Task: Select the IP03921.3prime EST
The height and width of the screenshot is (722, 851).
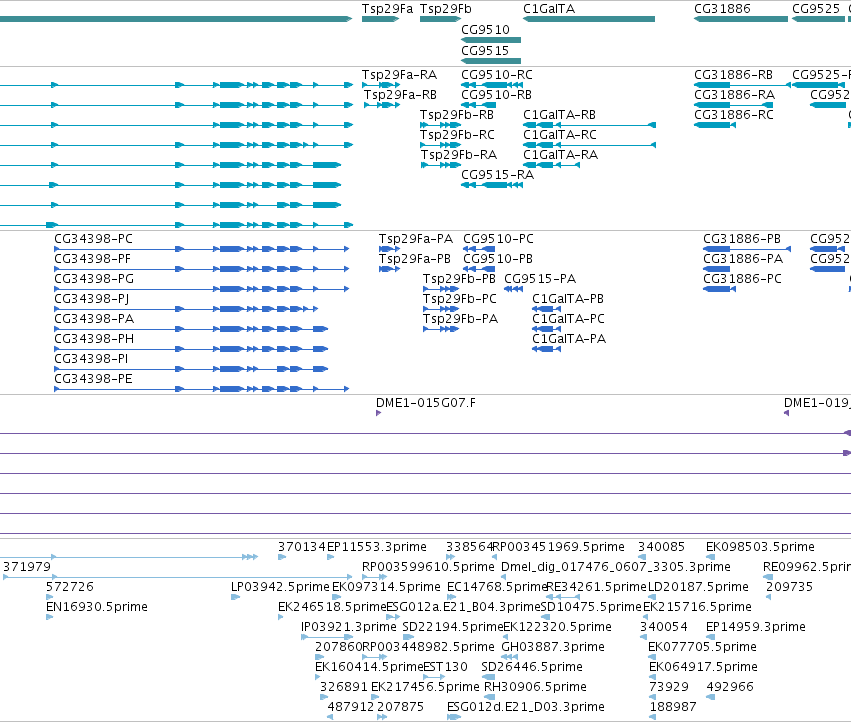Action: (x=327, y=637)
